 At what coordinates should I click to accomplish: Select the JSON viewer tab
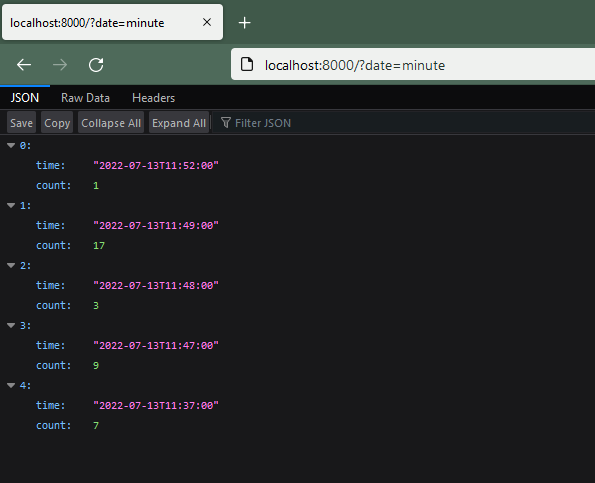pyautogui.click(x=25, y=98)
